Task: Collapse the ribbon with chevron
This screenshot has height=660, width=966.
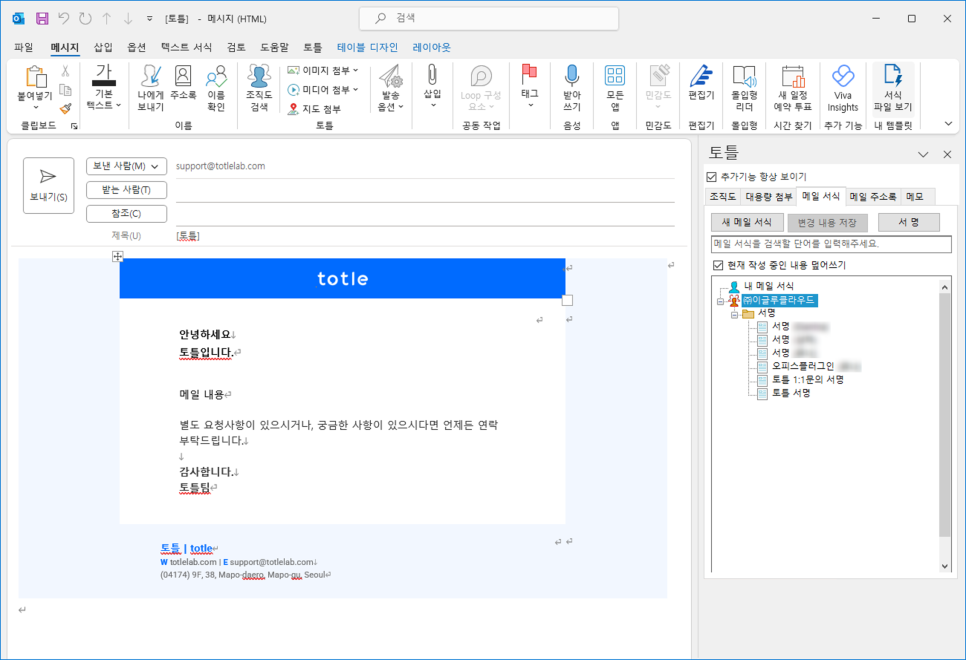Action: tap(948, 124)
